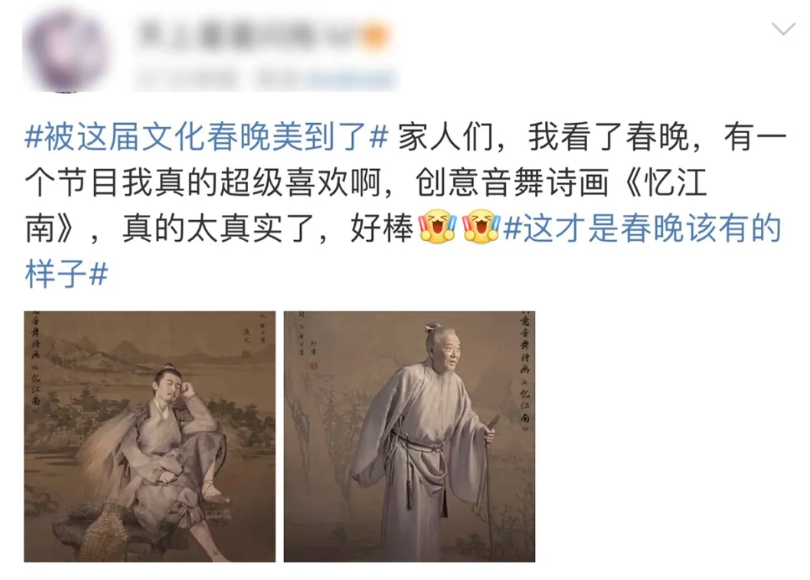Open the blurred username next to avatar

click(x=248, y=36)
